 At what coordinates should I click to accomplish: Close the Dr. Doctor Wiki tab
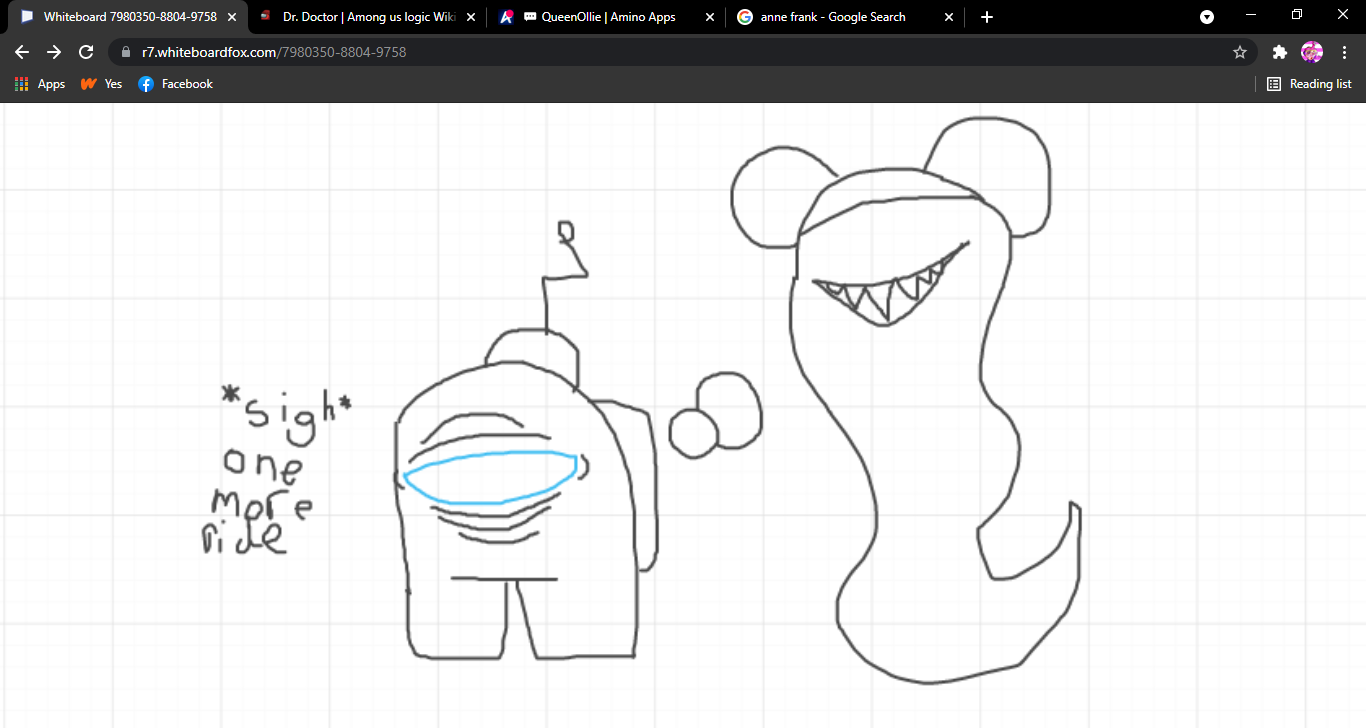[x=470, y=17]
